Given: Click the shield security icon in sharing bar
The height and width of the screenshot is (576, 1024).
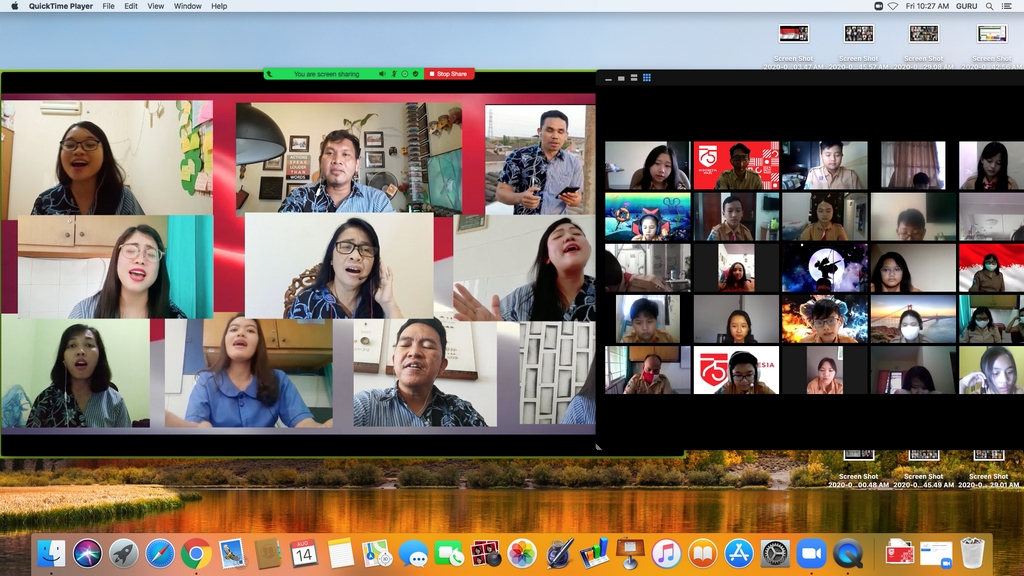Looking at the screenshot, I should (x=415, y=74).
